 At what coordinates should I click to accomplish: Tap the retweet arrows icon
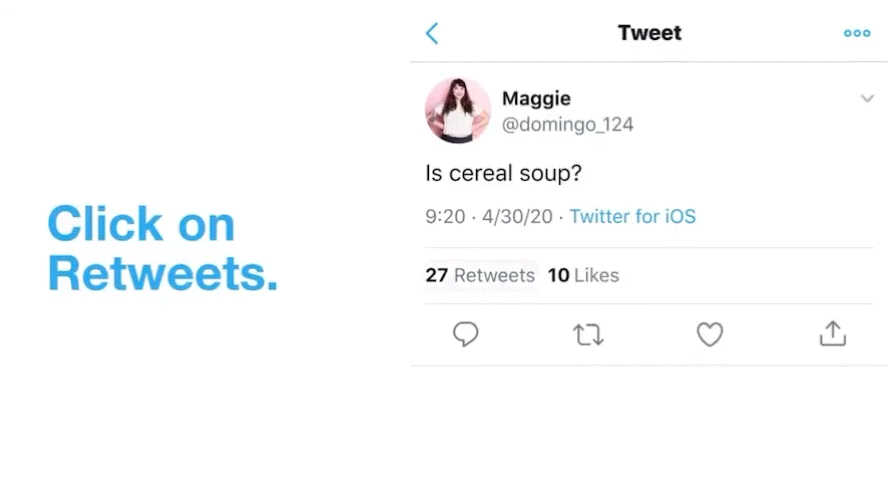coord(588,334)
